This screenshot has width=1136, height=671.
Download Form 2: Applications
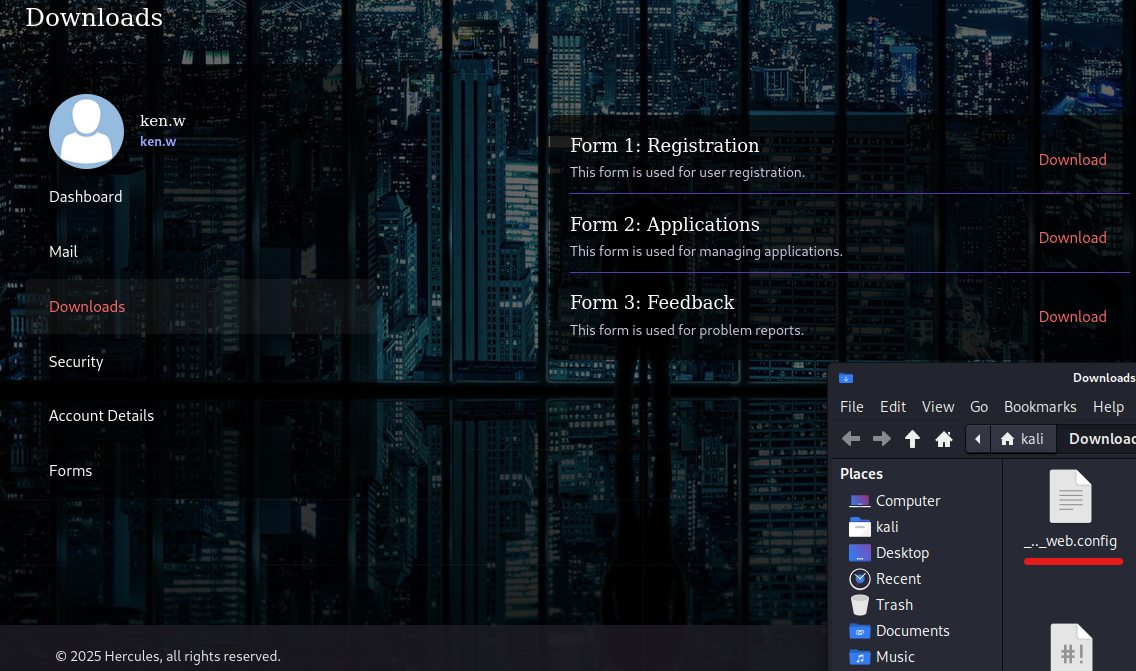pyautogui.click(x=1072, y=238)
